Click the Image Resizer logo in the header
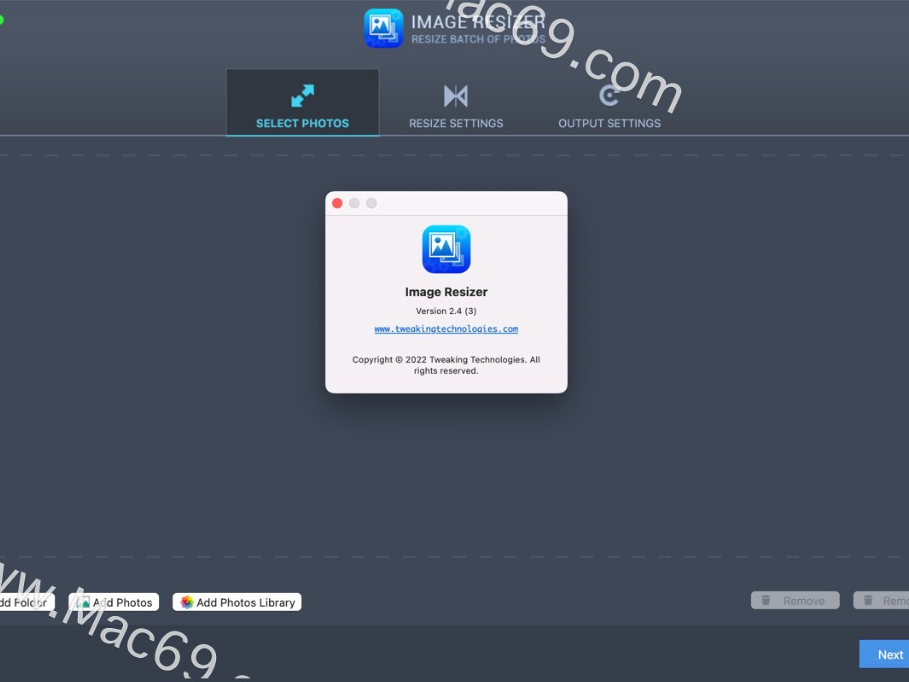The height and width of the screenshot is (682, 909). 383,27
